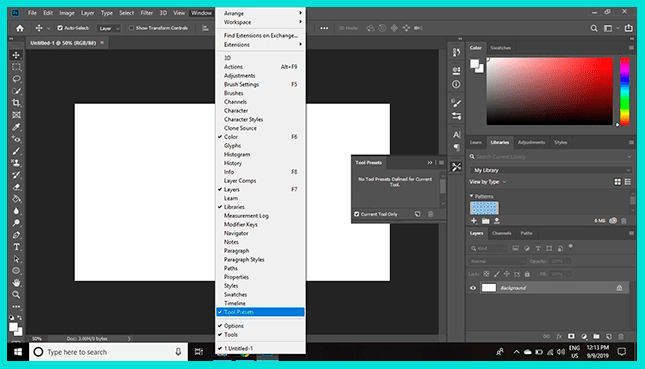Open the My Library dropdown
The image size is (645, 369).
click(550, 170)
